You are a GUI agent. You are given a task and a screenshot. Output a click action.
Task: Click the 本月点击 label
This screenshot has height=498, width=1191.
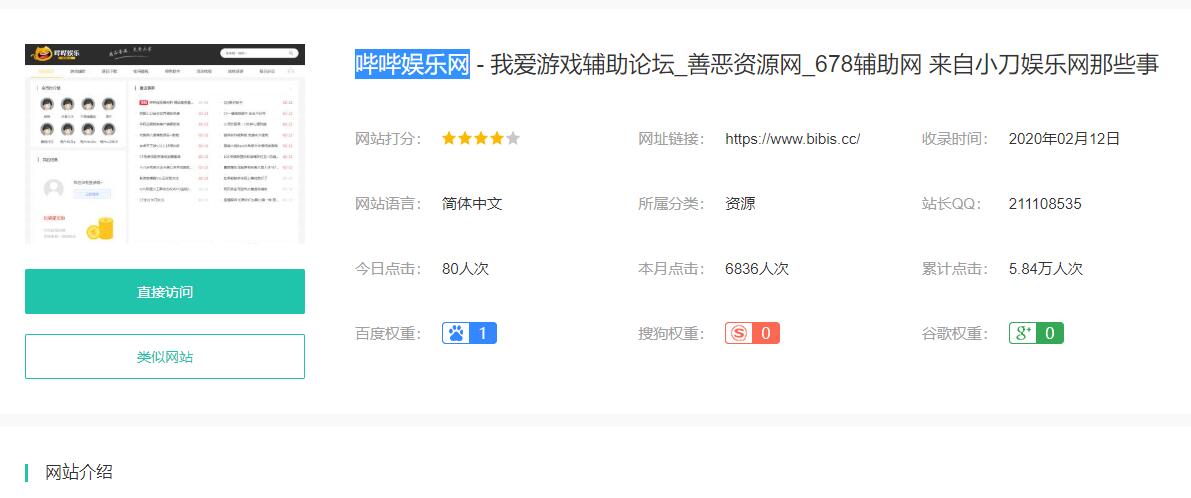tap(671, 269)
